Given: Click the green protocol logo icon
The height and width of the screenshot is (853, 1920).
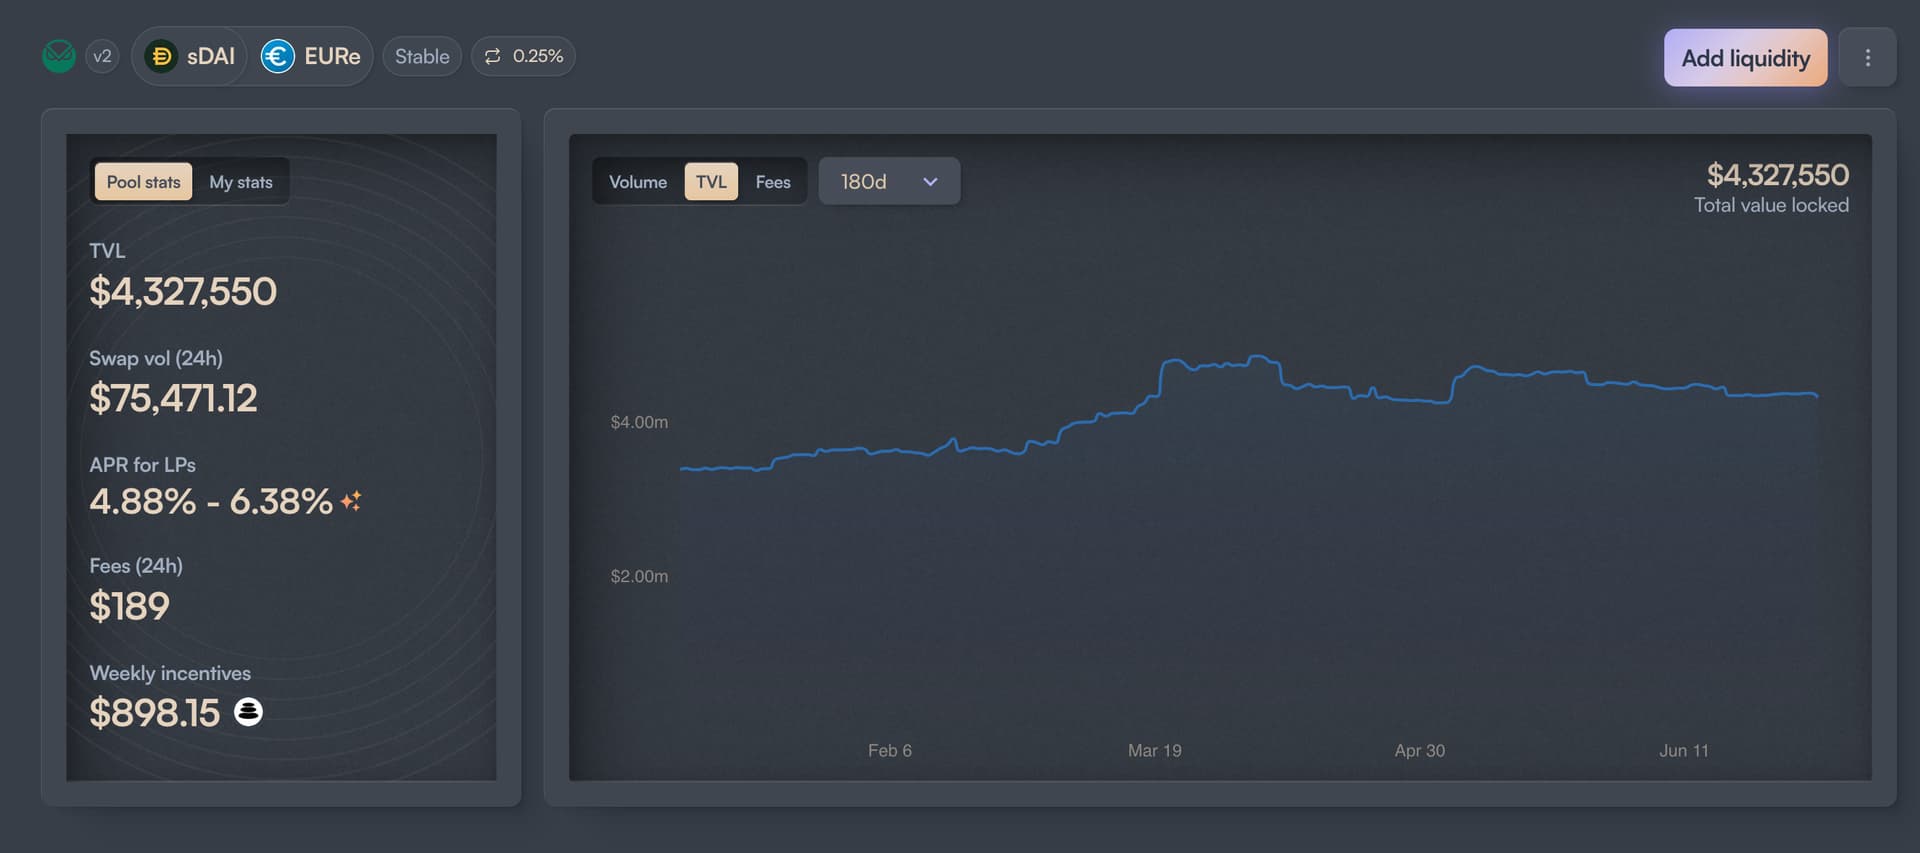Looking at the screenshot, I should (x=59, y=56).
